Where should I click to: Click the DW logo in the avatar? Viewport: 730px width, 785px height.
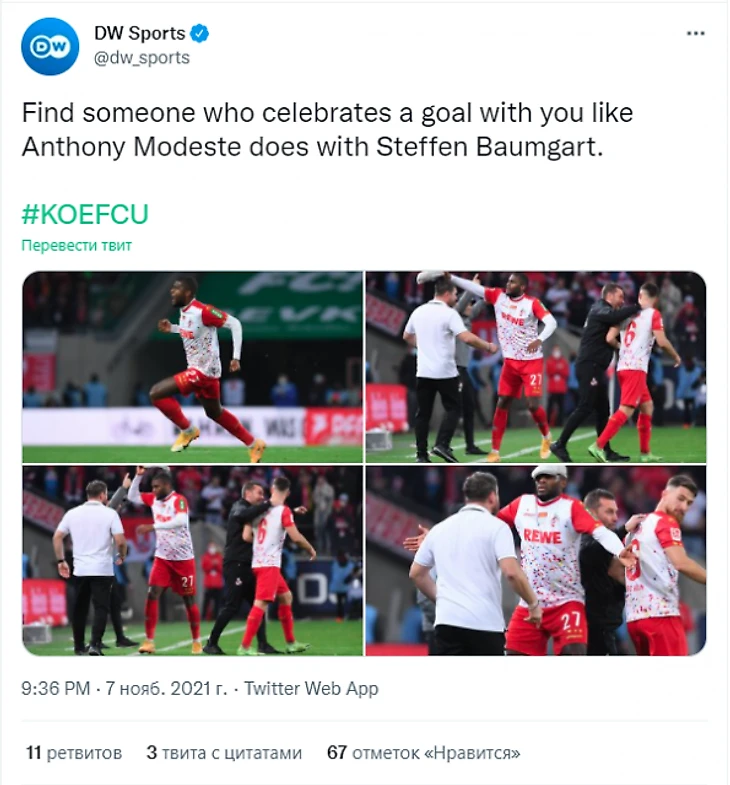pyautogui.click(x=50, y=47)
